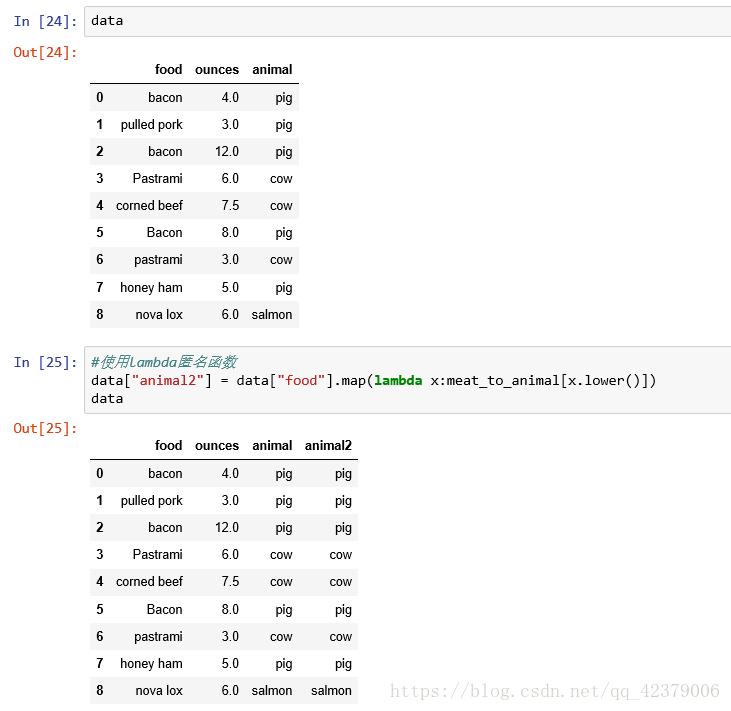Click the Chinese lambda comment line

point(164,362)
